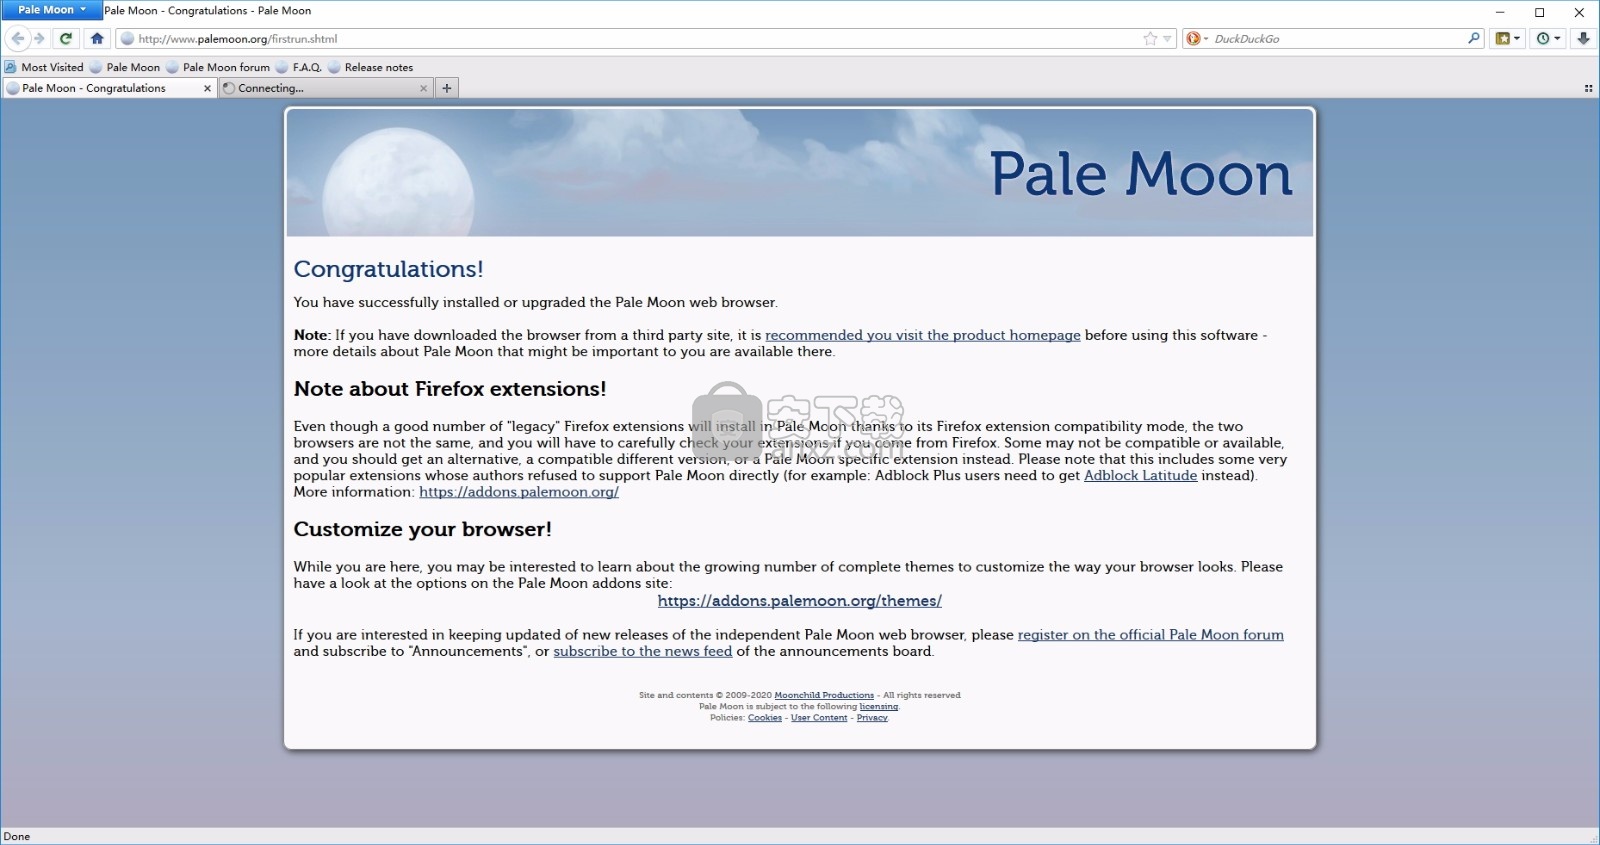Click register on the official Pale Moon forum
The height and width of the screenshot is (845, 1600).
pos(1150,634)
